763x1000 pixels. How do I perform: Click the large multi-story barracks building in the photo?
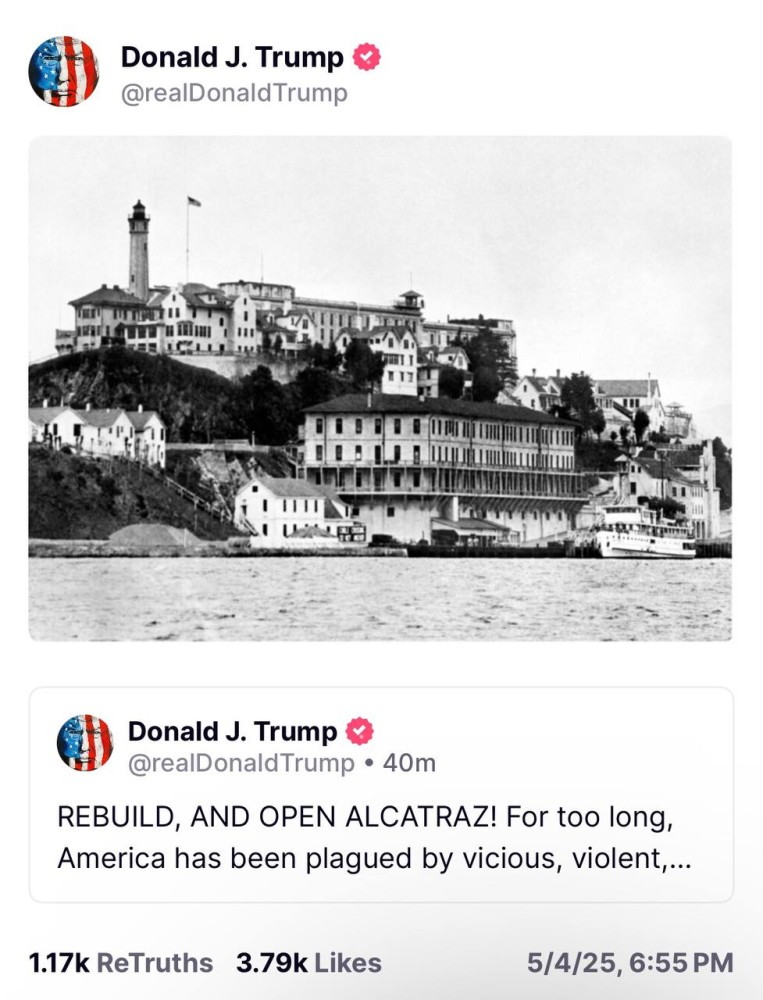pos(441,466)
